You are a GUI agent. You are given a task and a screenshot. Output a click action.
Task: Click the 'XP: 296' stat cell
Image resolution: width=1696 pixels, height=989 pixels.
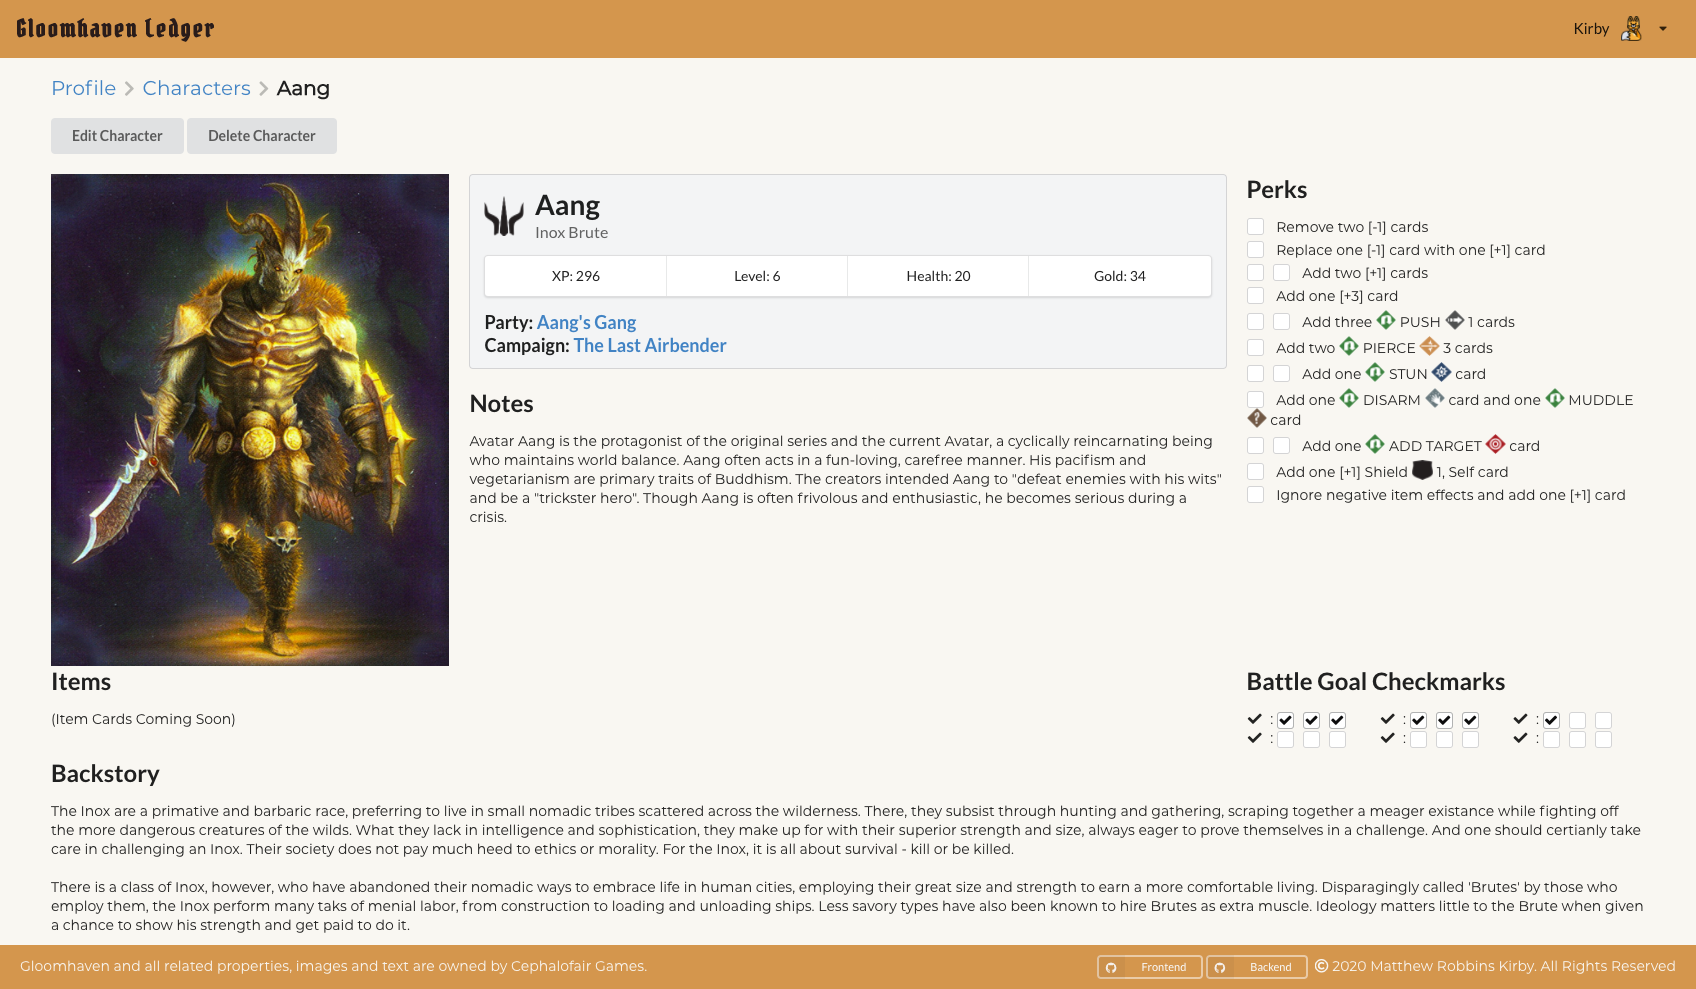(x=576, y=276)
